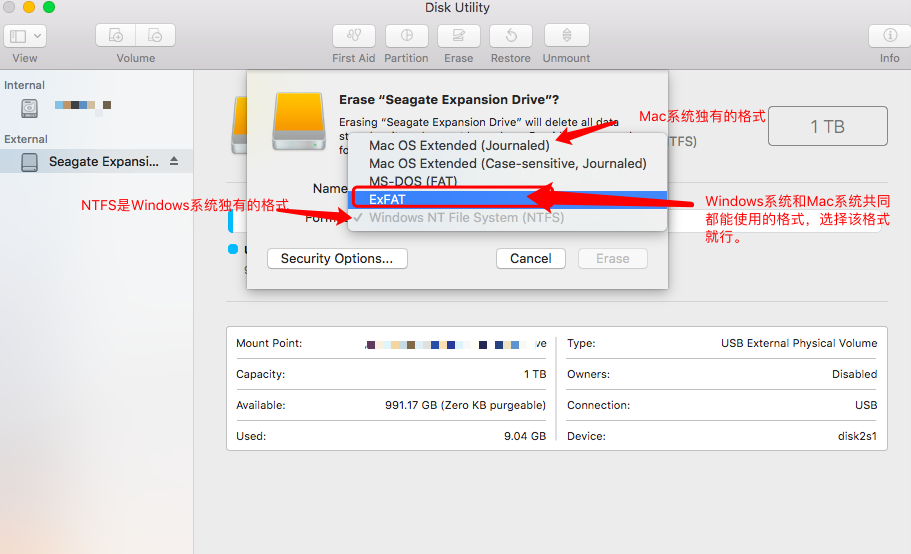This screenshot has width=911, height=554.
Task: Click the Connection 'USB' value
Action: coord(866,405)
